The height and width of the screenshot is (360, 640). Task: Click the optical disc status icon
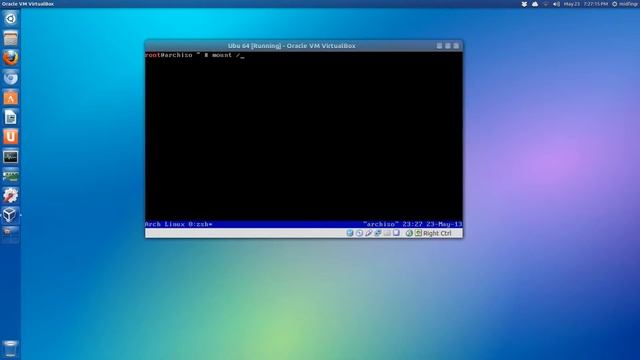point(359,233)
